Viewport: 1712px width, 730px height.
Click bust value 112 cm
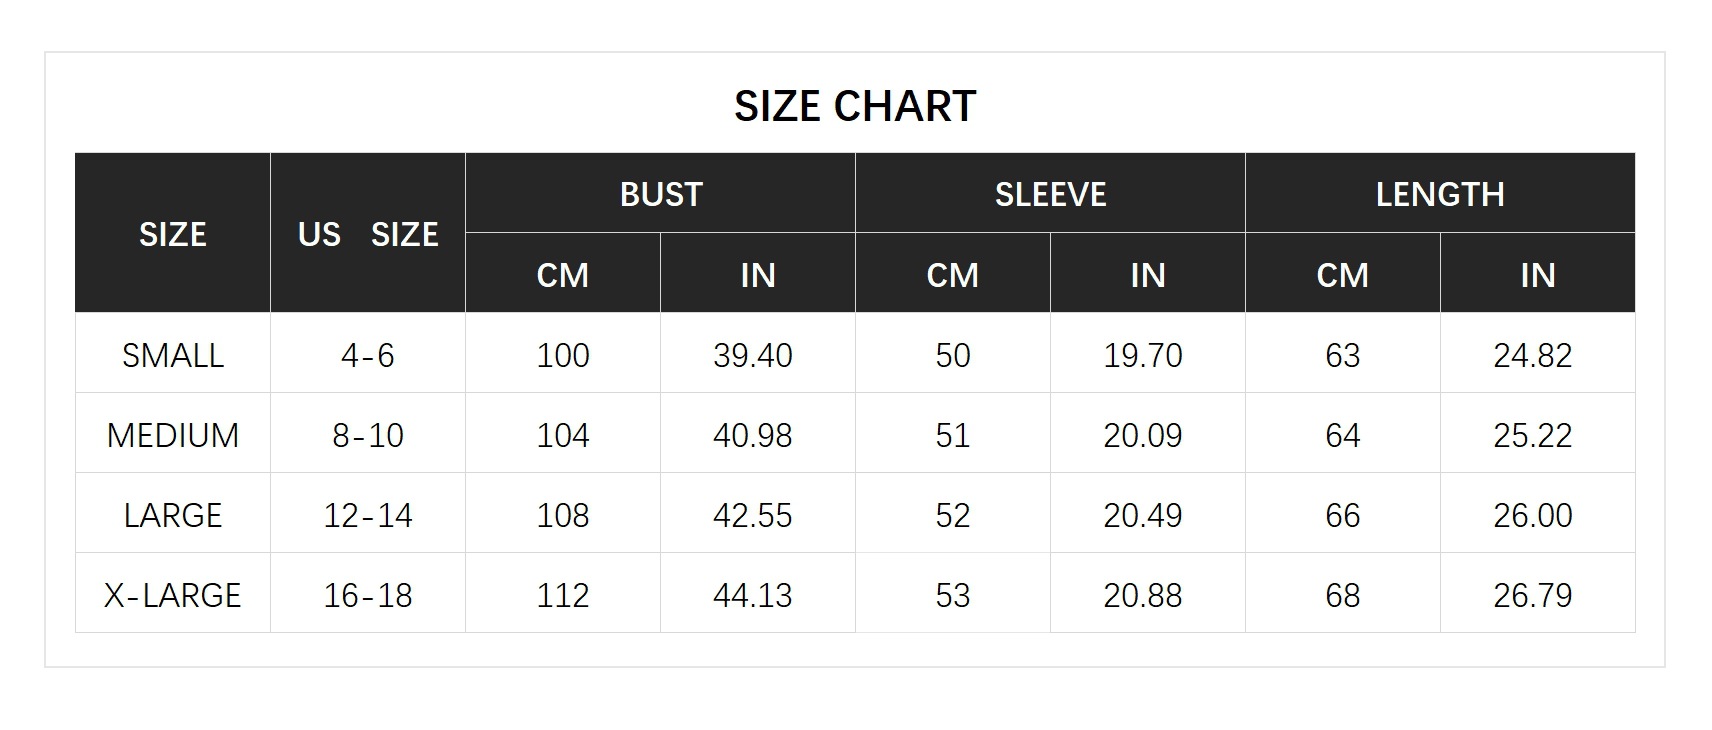pyautogui.click(x=563, y=595)
